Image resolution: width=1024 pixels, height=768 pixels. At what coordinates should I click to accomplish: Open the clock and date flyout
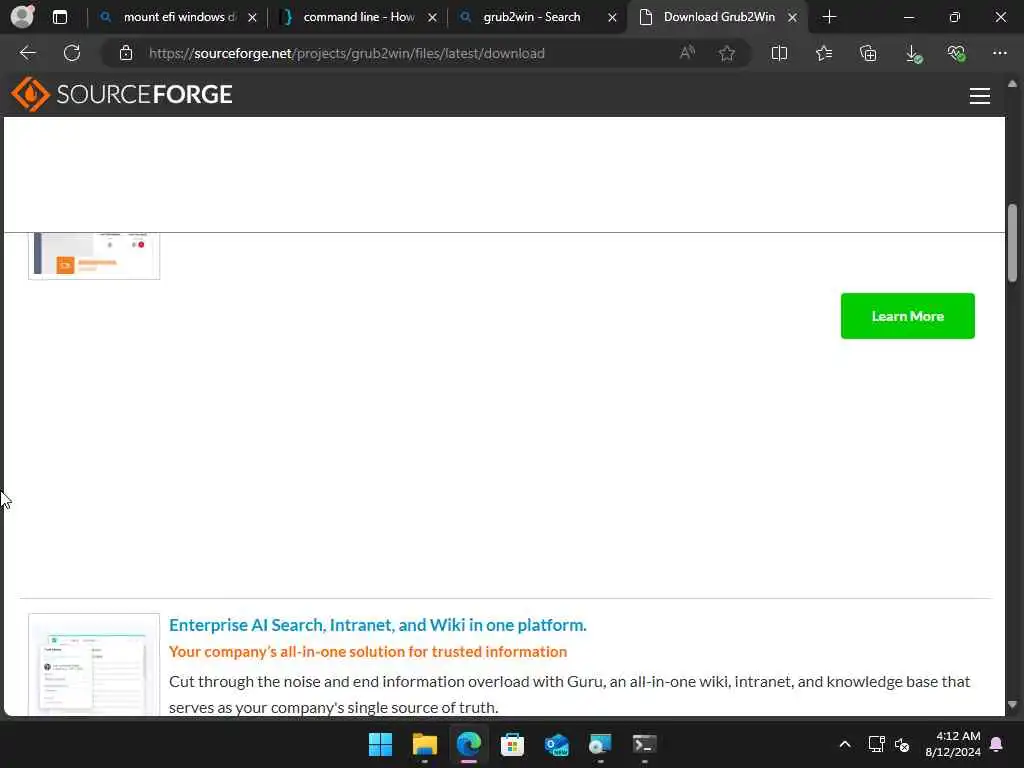point(953,744)
